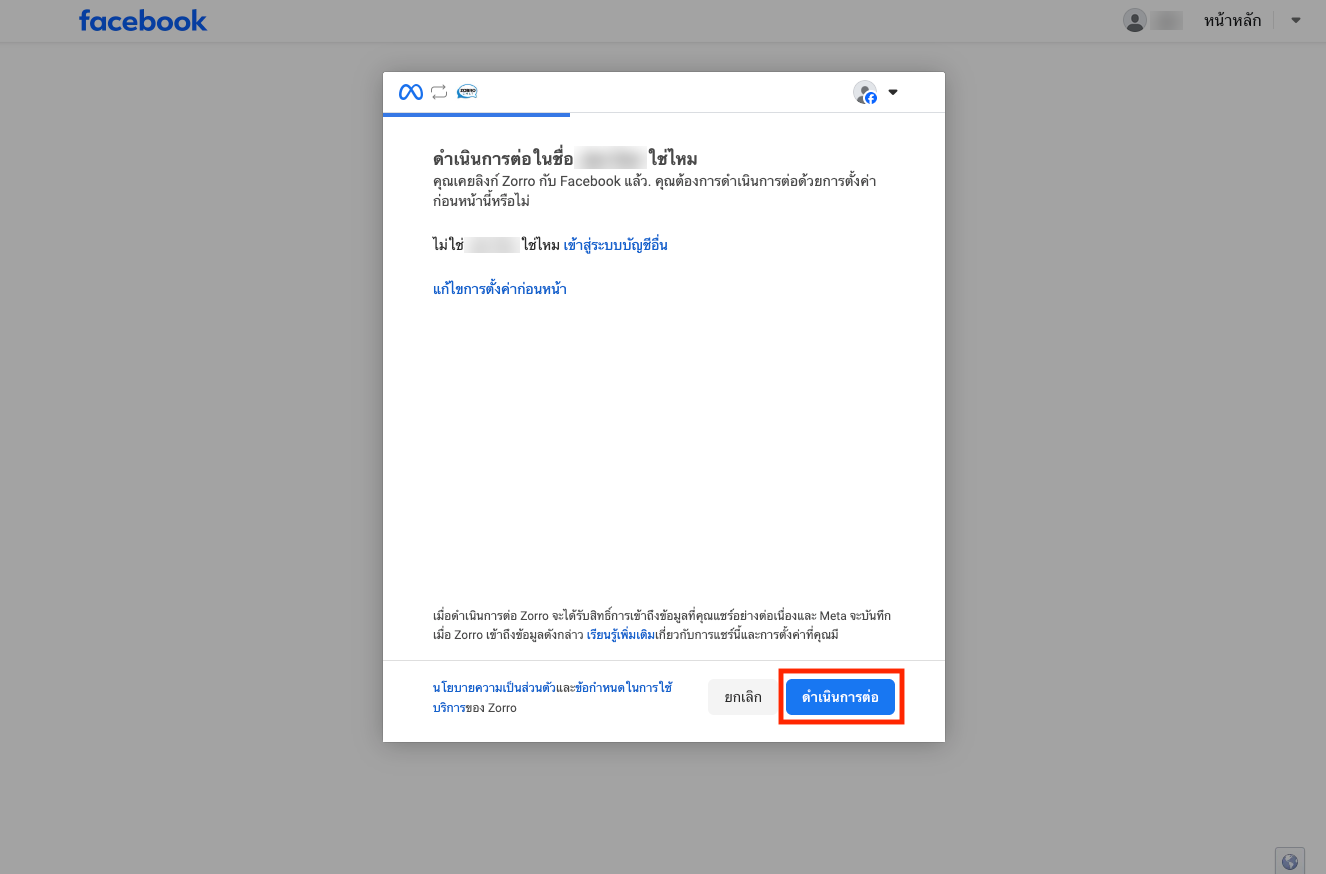Image resolution: width=1326 pixels, height=874 pixels.
Task: Click the top bar profile avatar icon
Action: coord(1134,20)
